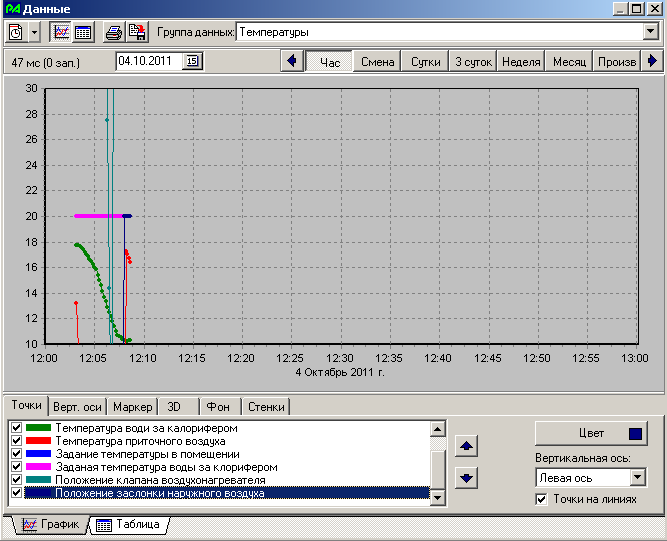Expand 'Вертикальная ось' combo box
The width and height of the screenshot is (667, 541).
[638, 478]
